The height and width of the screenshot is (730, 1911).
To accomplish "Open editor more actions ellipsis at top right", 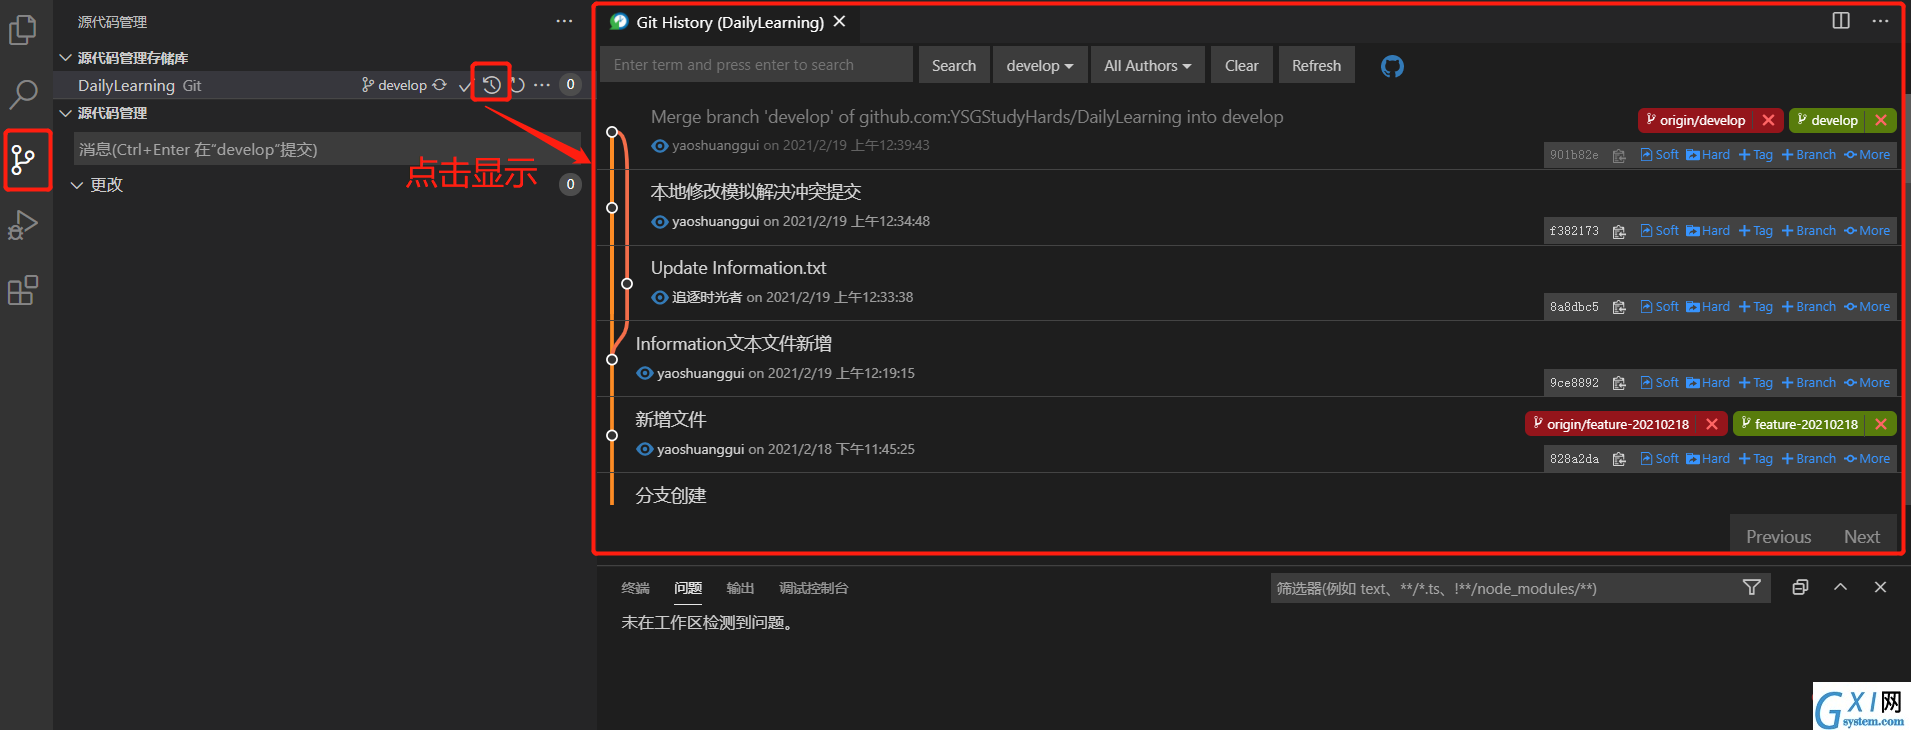I will tap(1880, 21).
